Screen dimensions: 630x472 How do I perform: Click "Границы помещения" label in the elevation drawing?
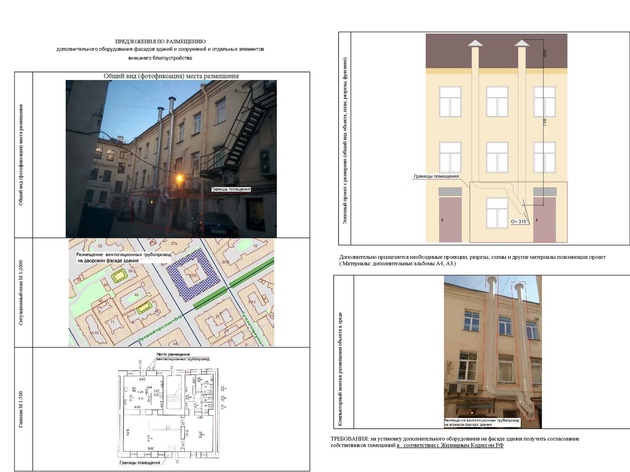point(436,176)
